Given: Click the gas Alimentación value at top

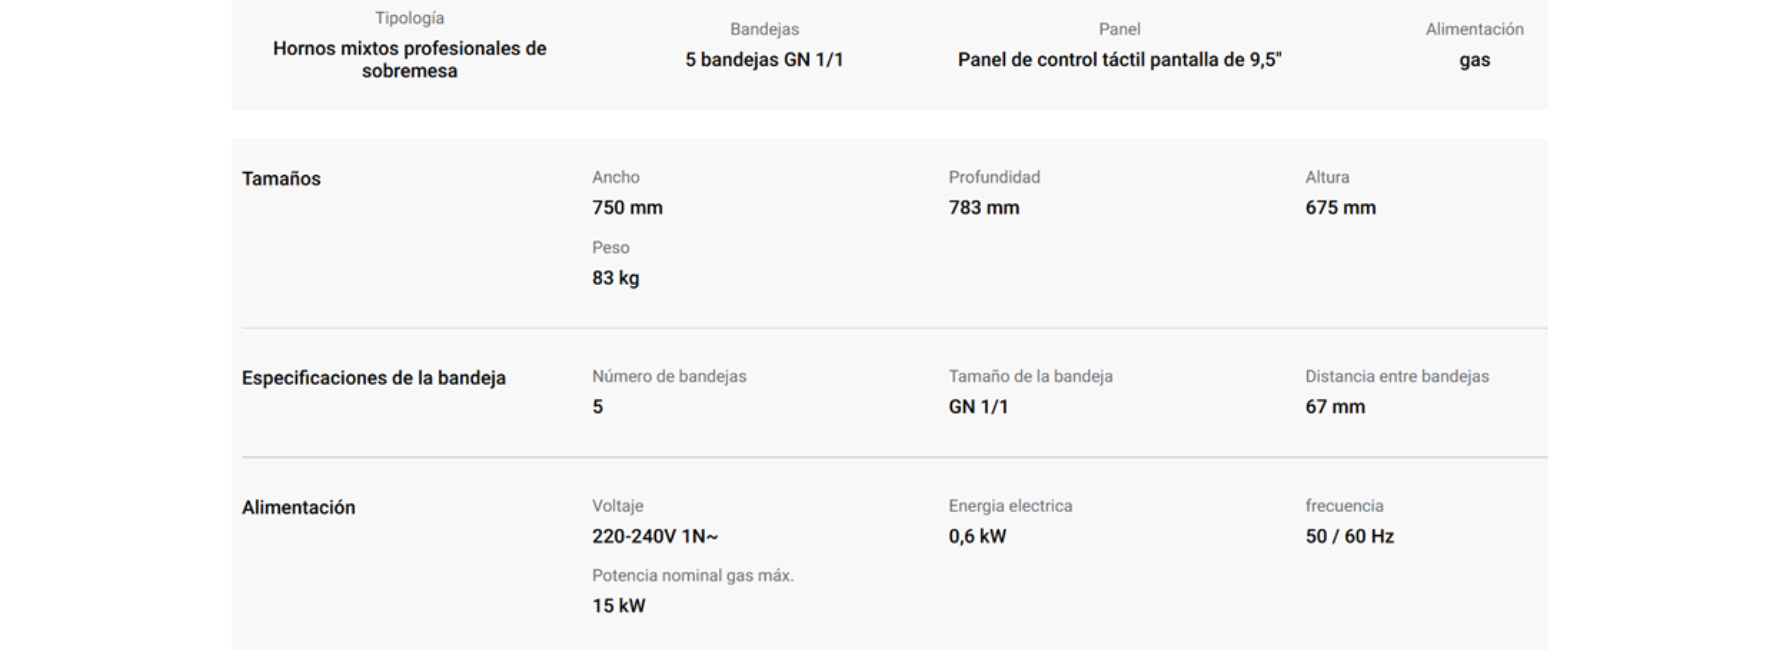Looking at the screenshot, I should pos(1474,60).
